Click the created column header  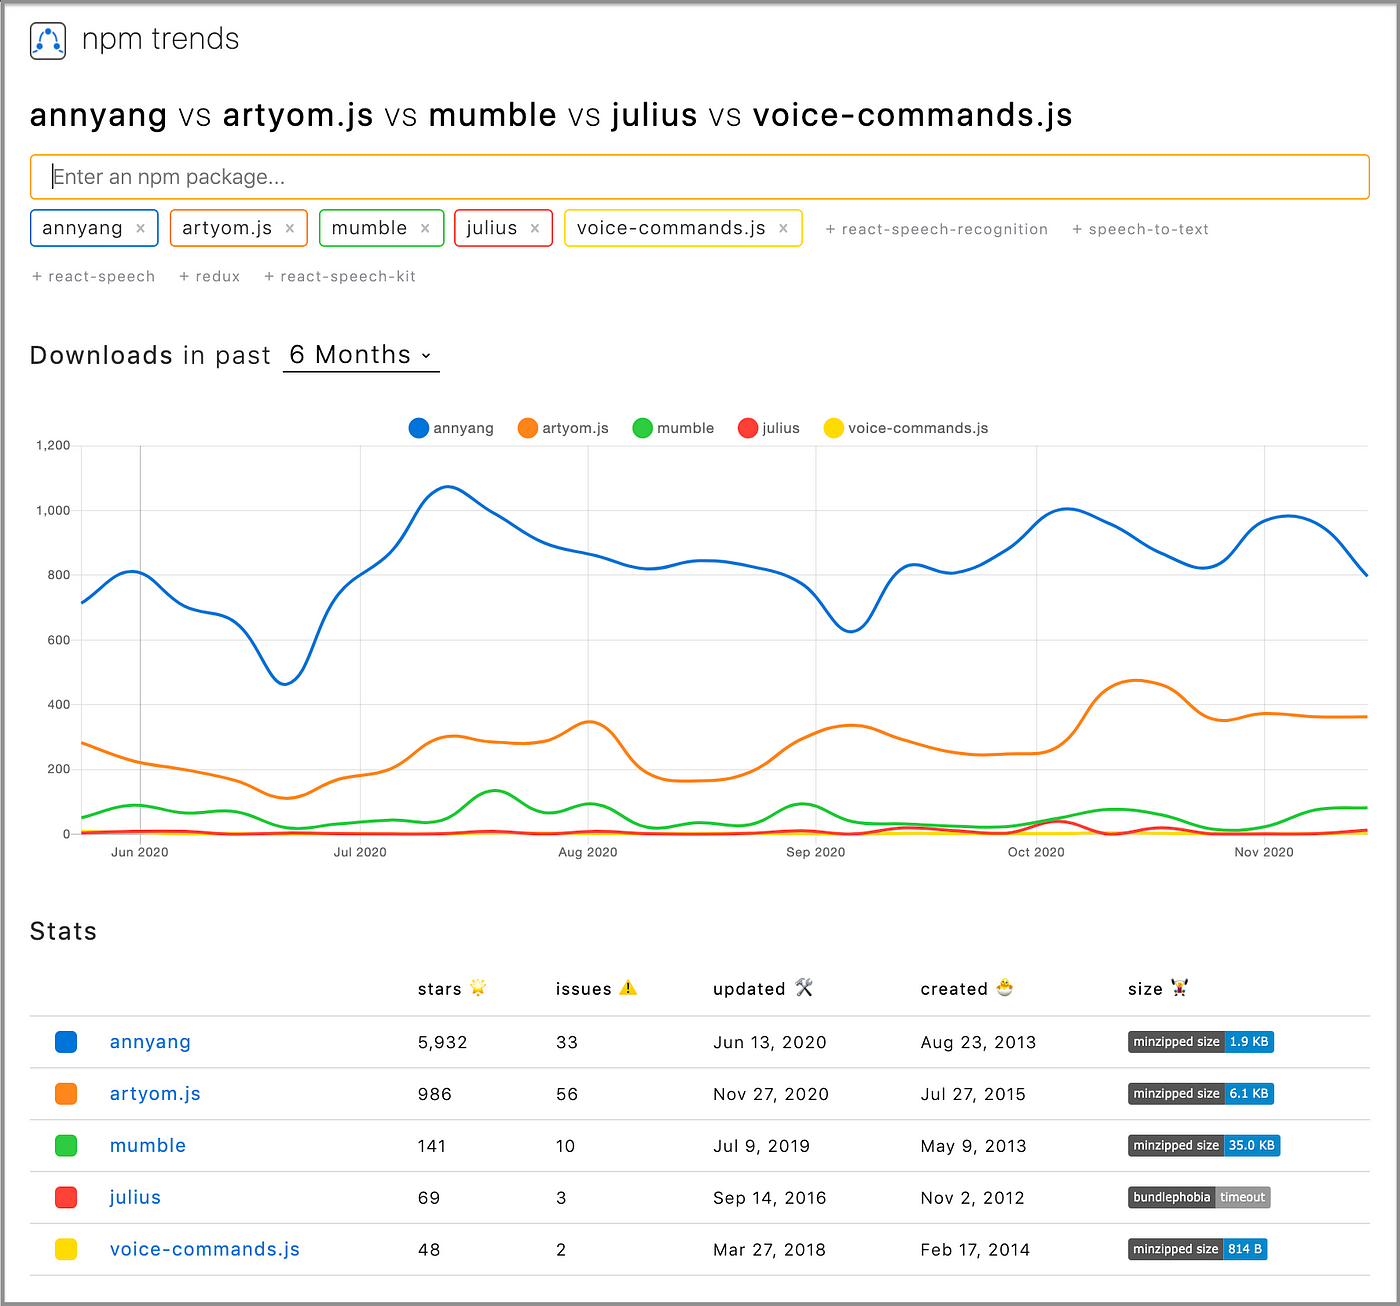point(954,989)
